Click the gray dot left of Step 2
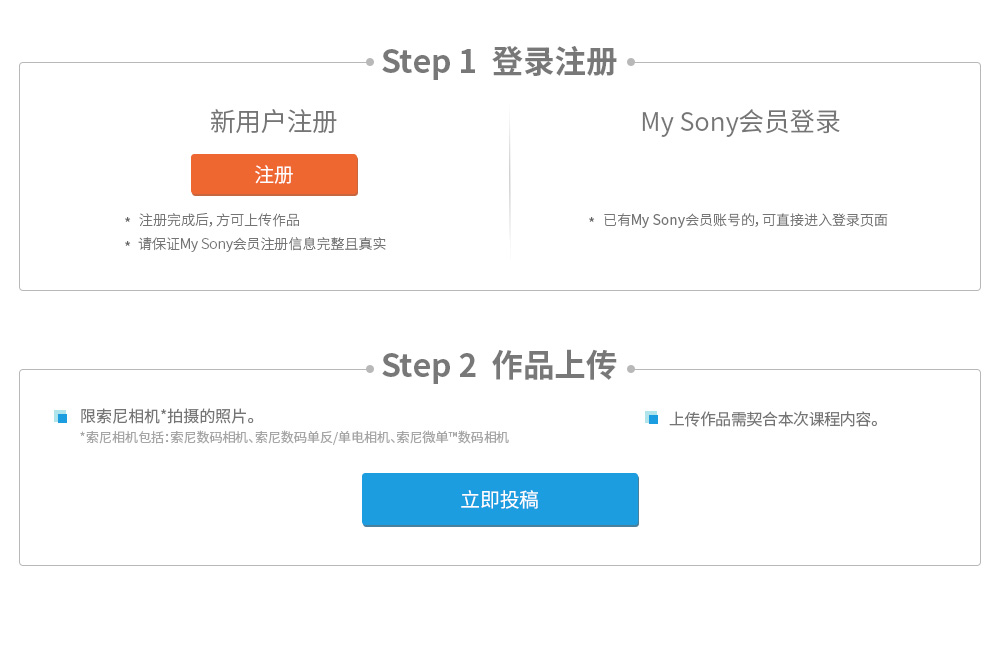The image size is (1000, 645). click(370, 369)
